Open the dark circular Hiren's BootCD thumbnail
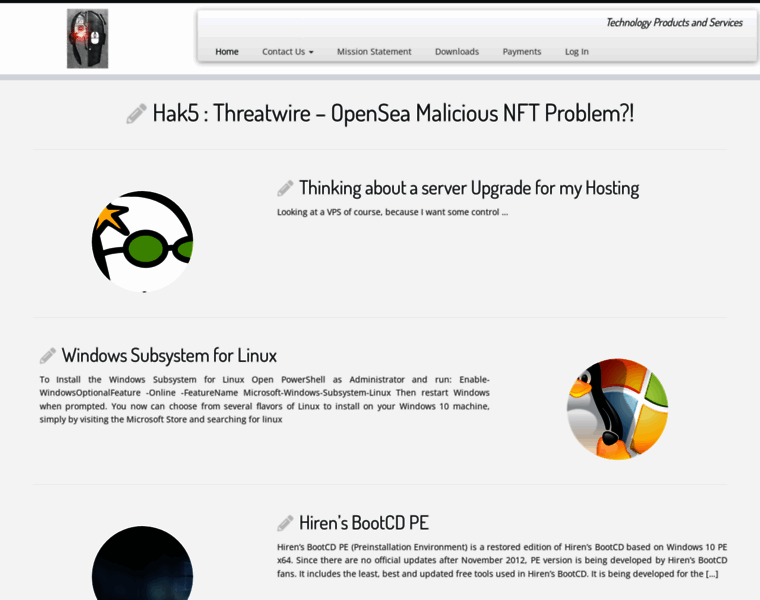This screenshot has width=760, height=600. 142,563
